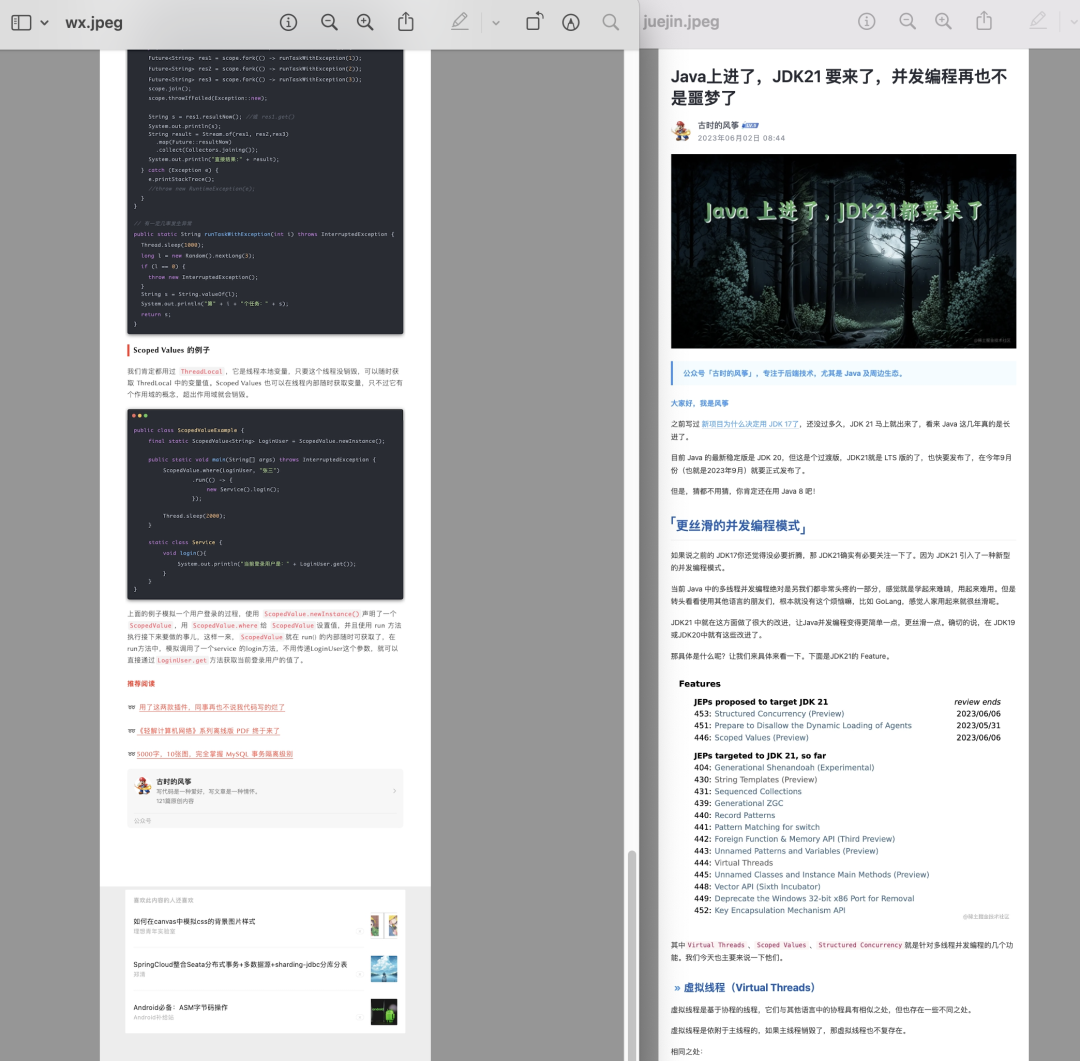Click vertical scrollbar of wx.jpeg window

click(x=632, y=954)
